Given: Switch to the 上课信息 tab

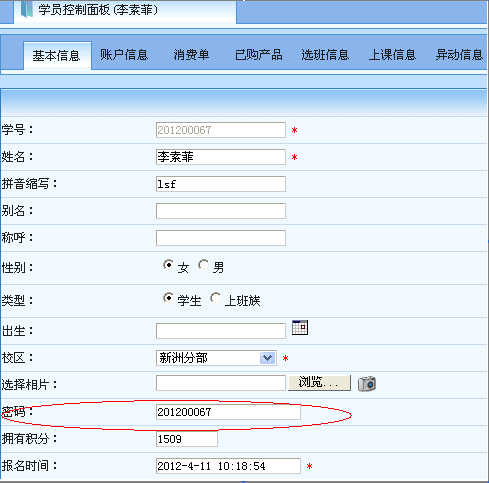Looking at the screenshot, I should 392,55.
